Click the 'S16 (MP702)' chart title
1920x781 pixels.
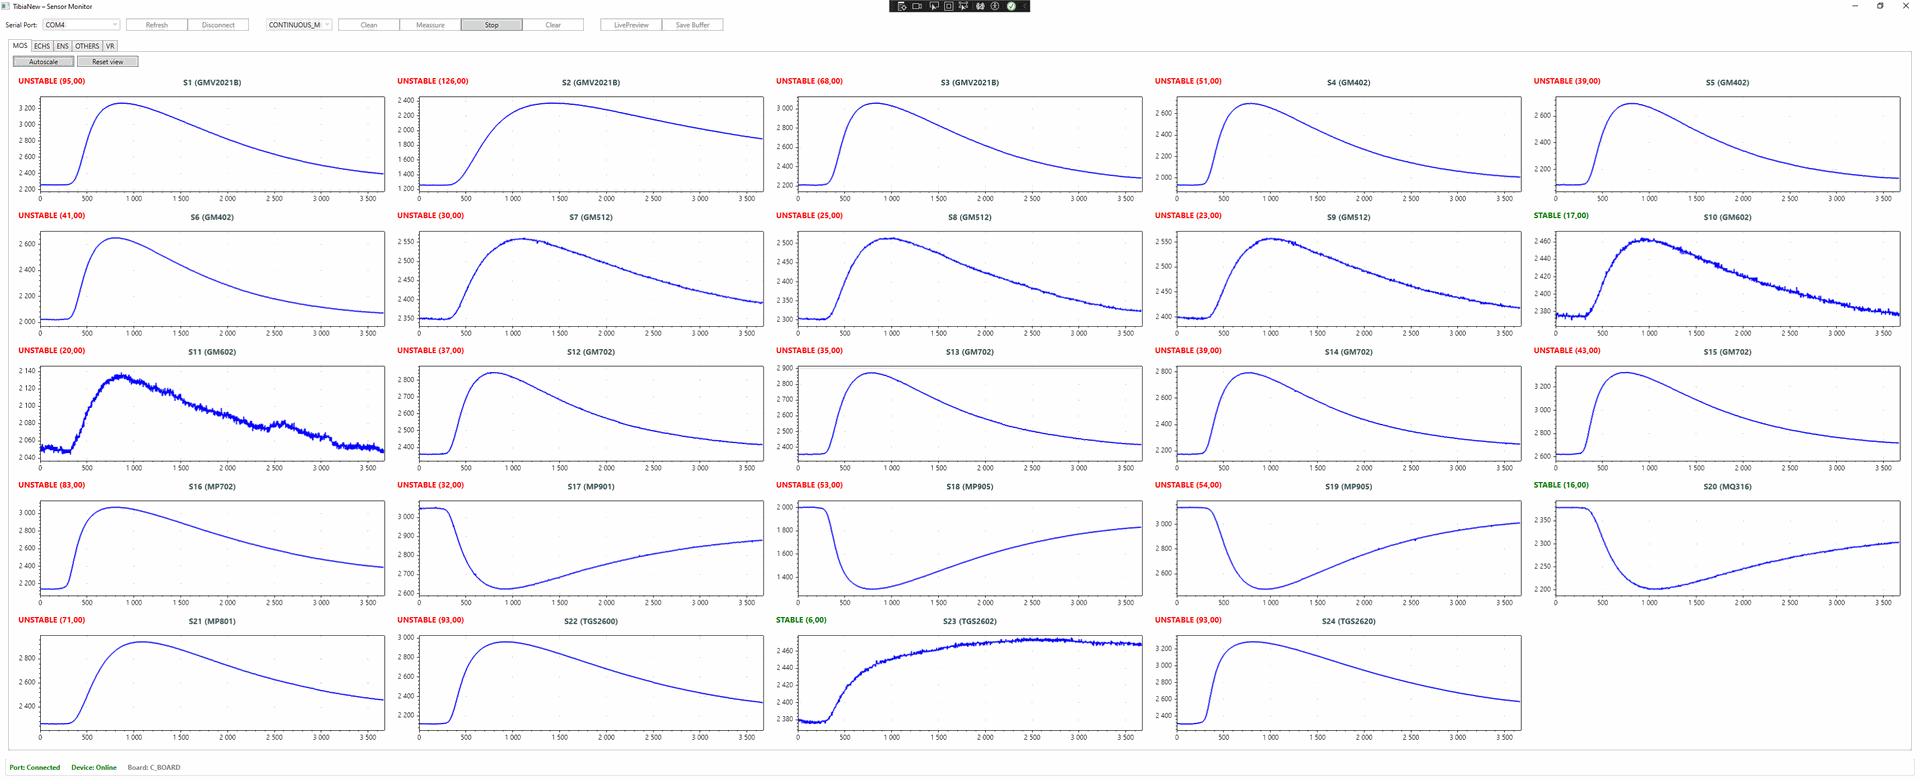pyautogui.click(x=212, y=487)
